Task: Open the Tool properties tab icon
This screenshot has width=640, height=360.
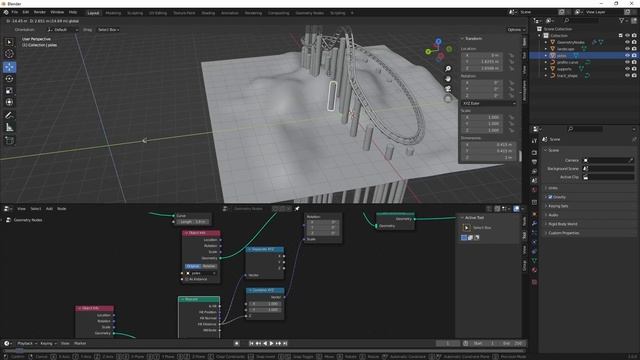Action: click(x=534, y=141)
